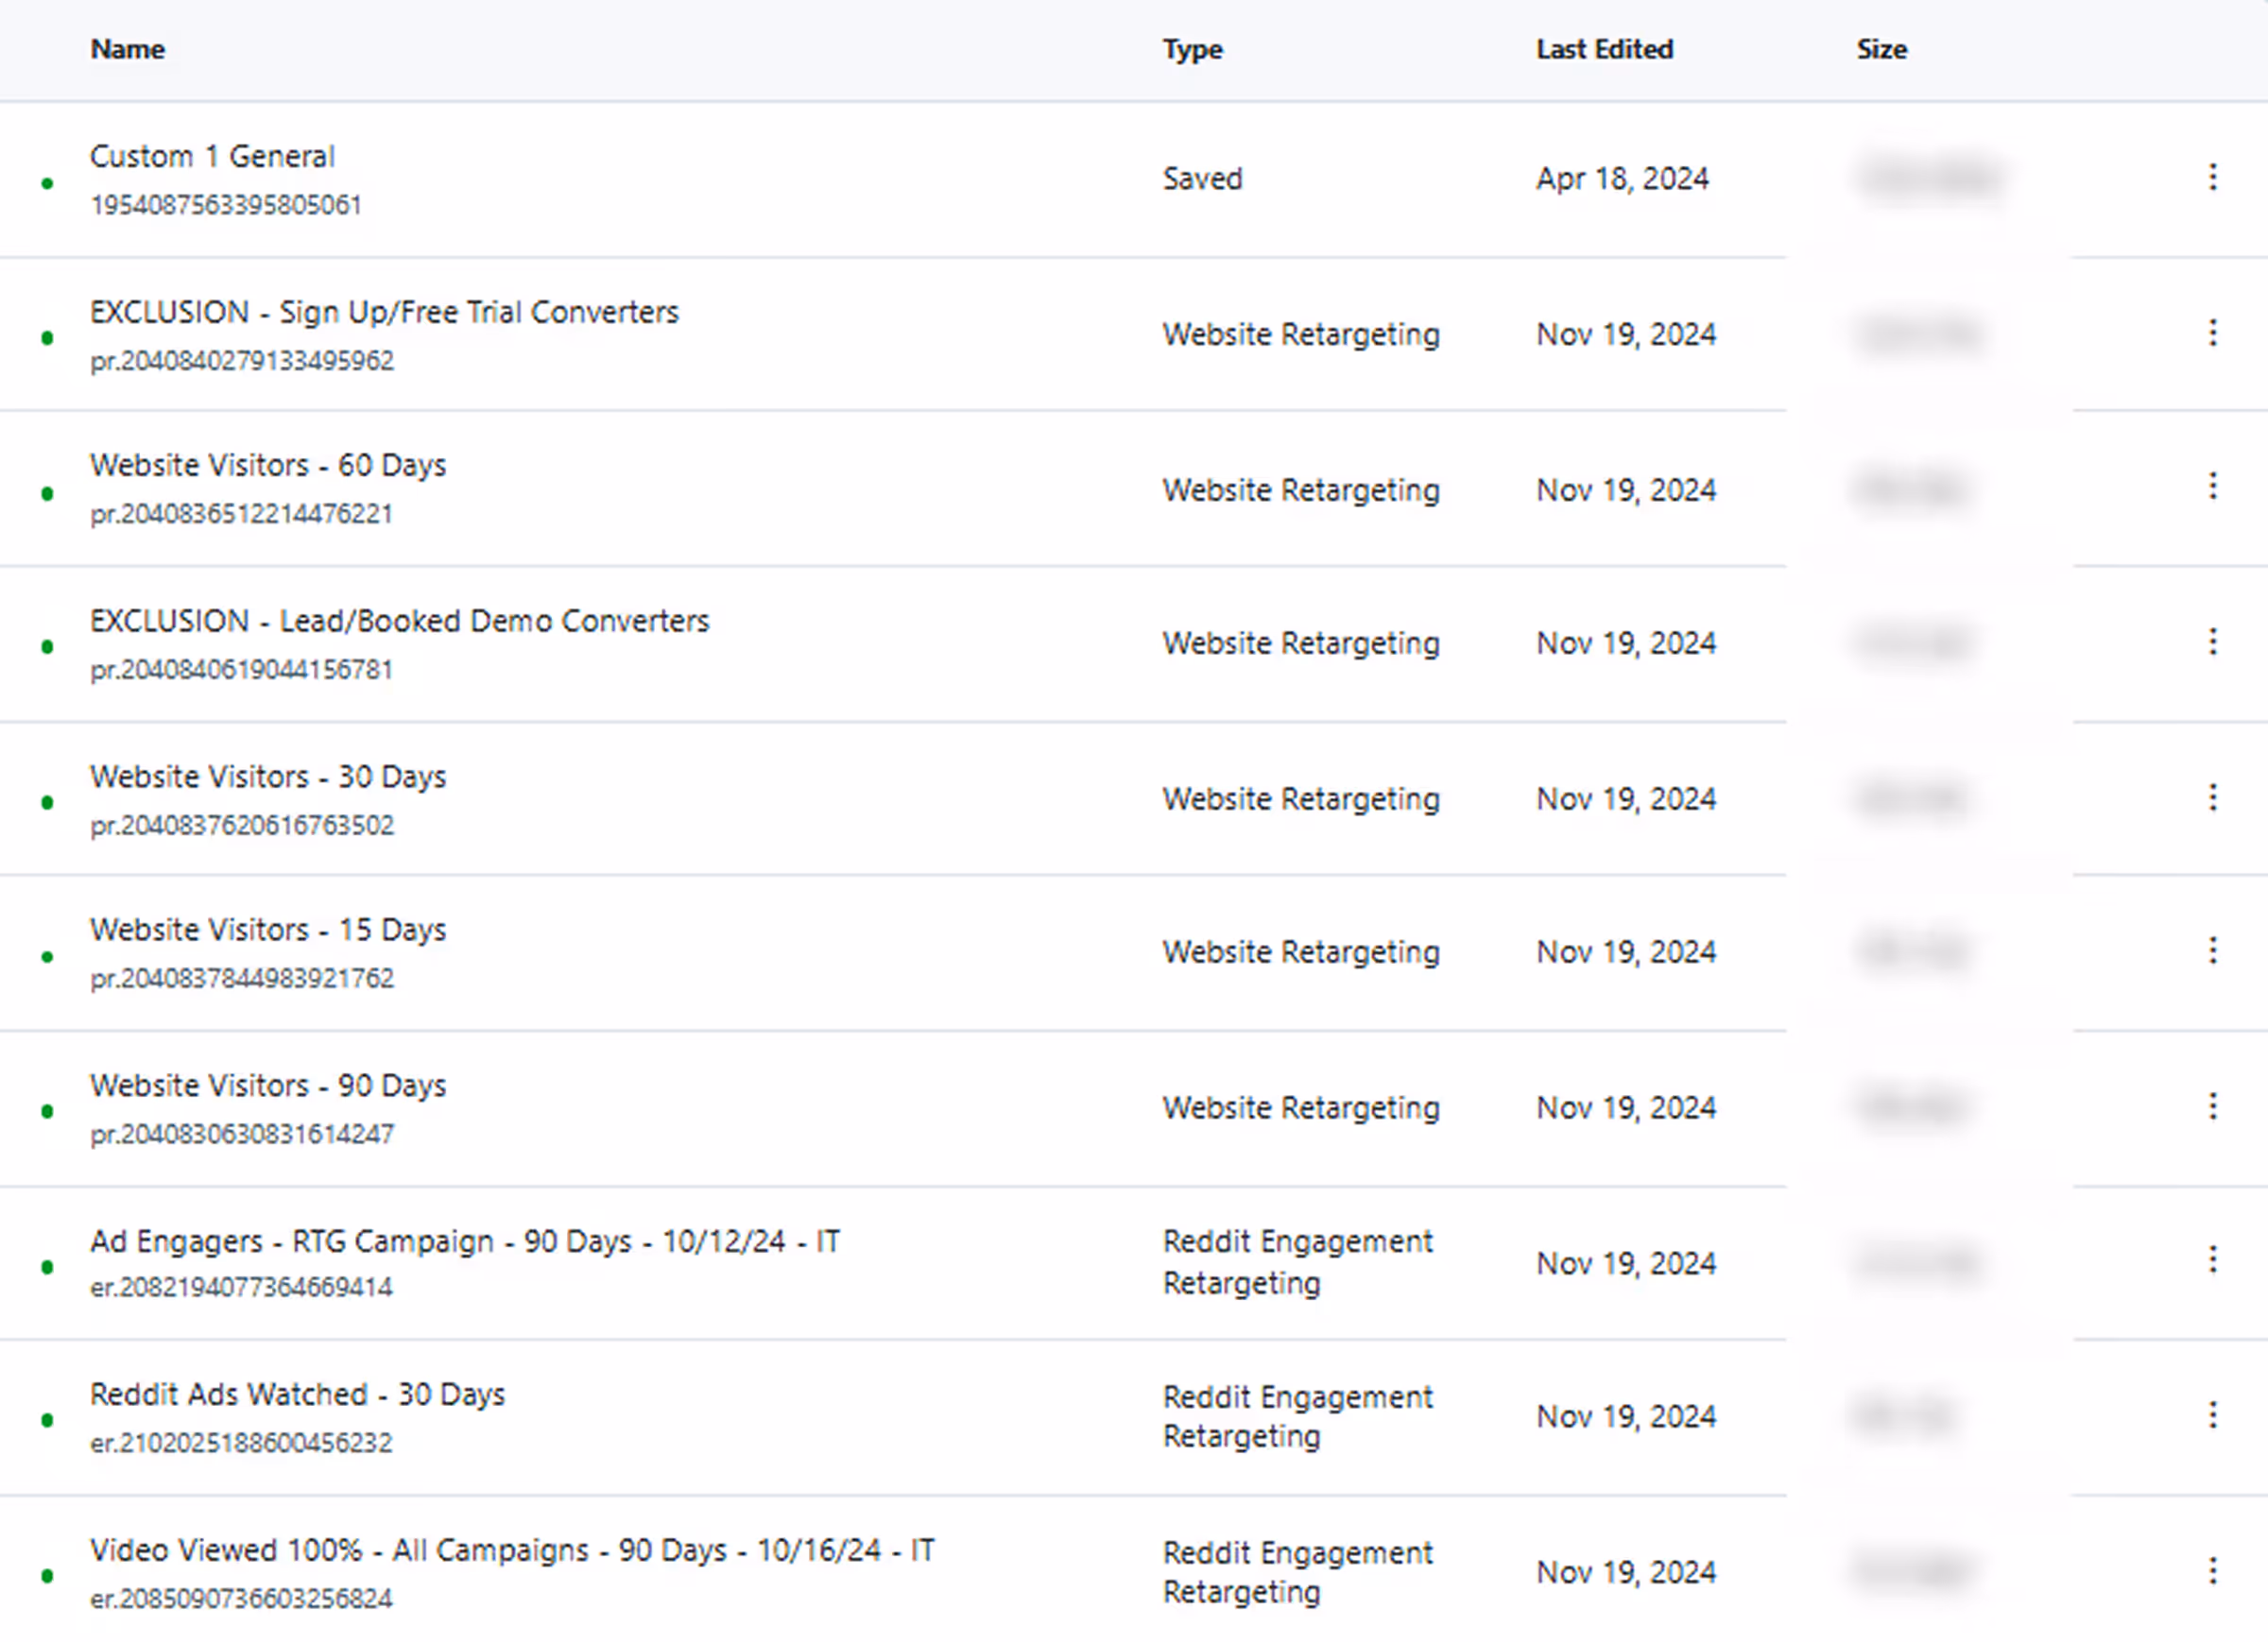The width and height of the screenshot is (2268, 1642).
Task: Sort the list by Size column
Action: tap(1881, 49)
